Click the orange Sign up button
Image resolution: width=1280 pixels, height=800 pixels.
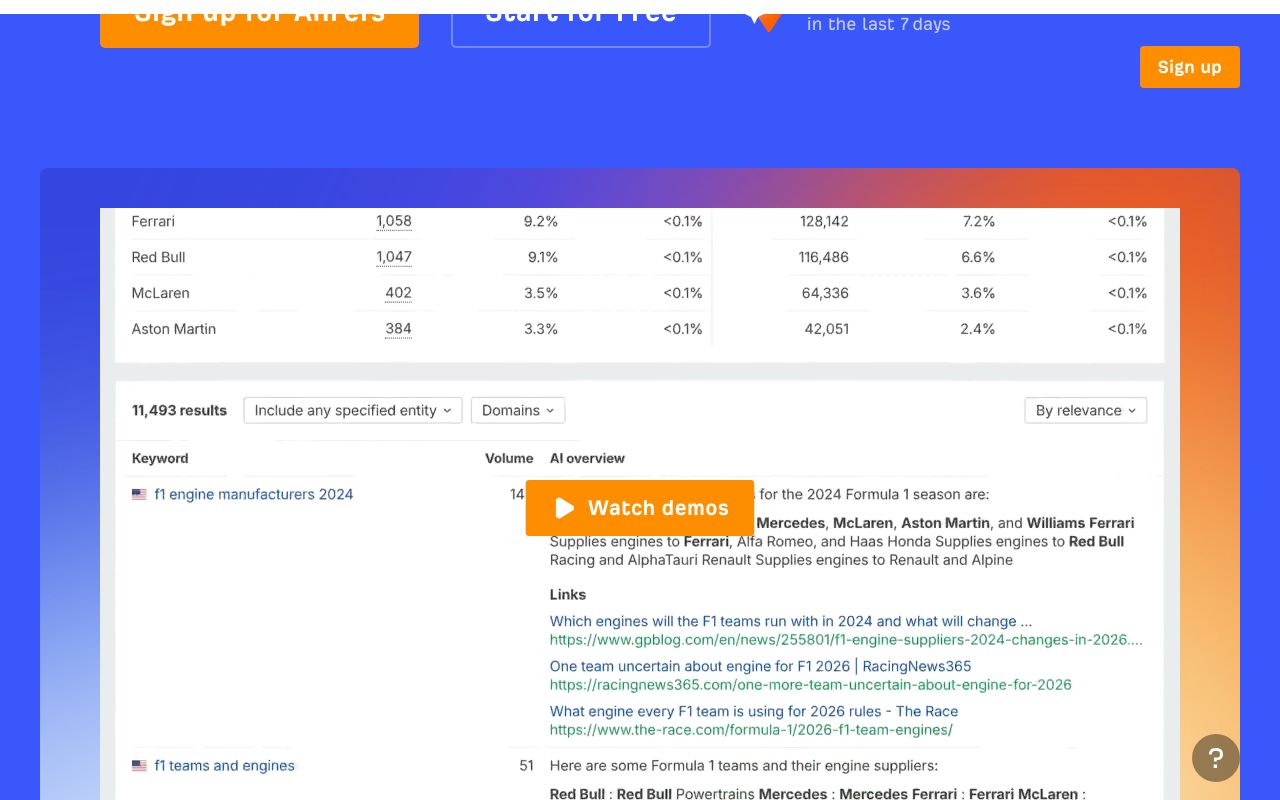[1189, 67]
